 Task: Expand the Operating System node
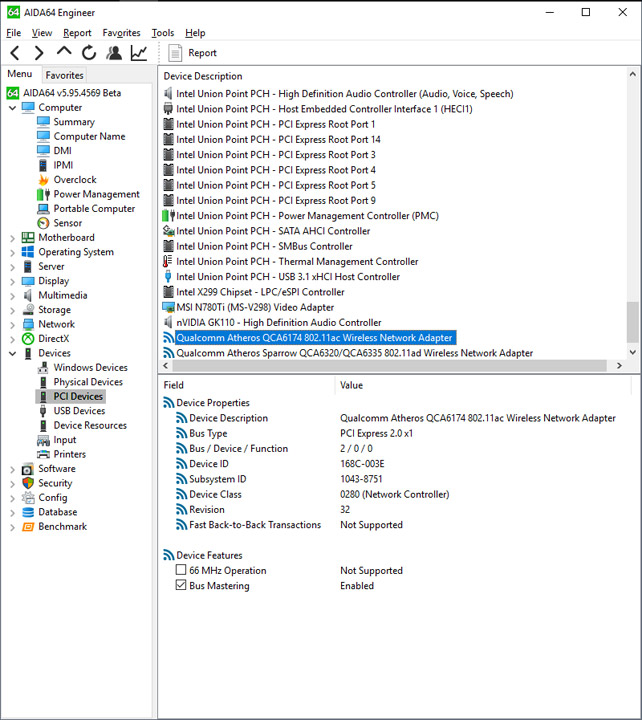point(12,253)
